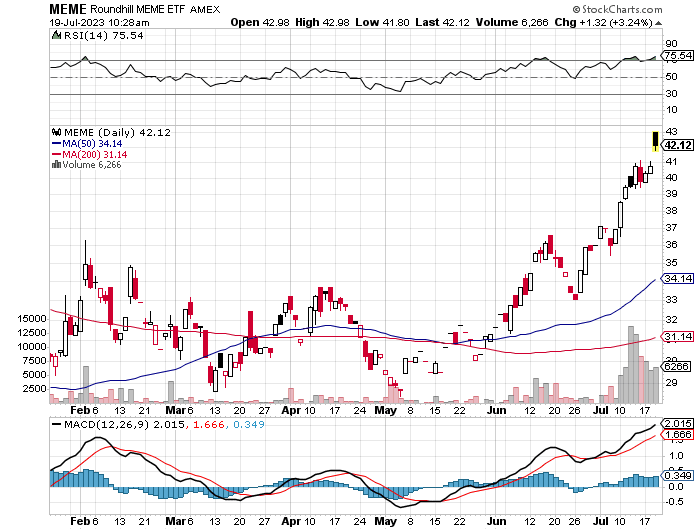Click the AMEX exchange label

point(205,9)
